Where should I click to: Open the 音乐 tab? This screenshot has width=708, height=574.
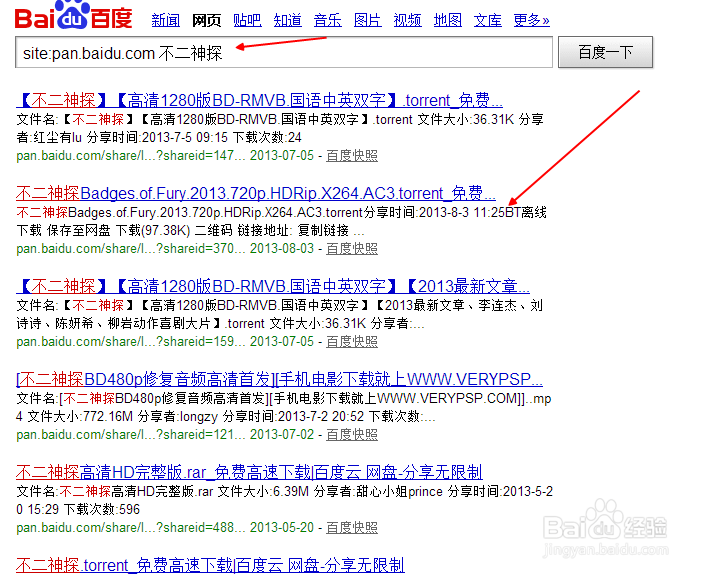tap(328, 20)
